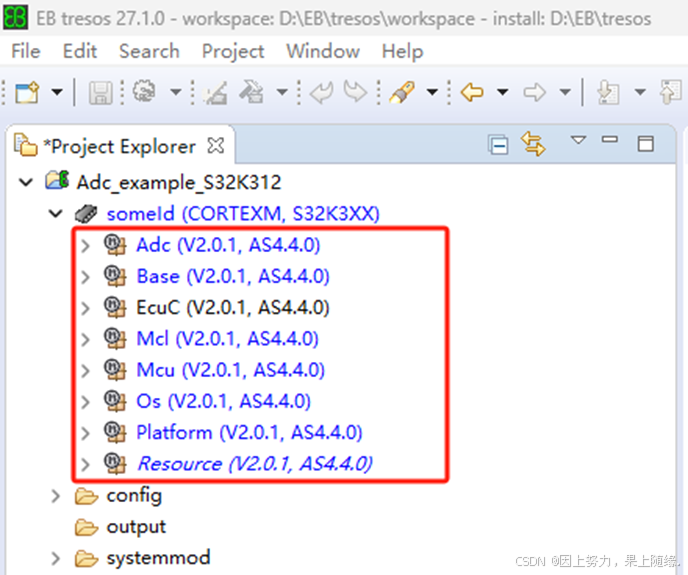Open the Back history dropdown arrow
The height and width of the screenshot is (575, 688).
click(502, 93)
